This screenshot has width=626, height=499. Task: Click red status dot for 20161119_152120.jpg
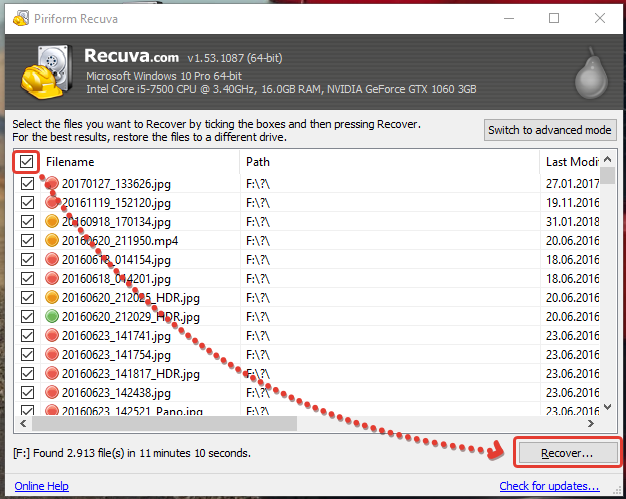pyautogui.click(x=53, y=203)
